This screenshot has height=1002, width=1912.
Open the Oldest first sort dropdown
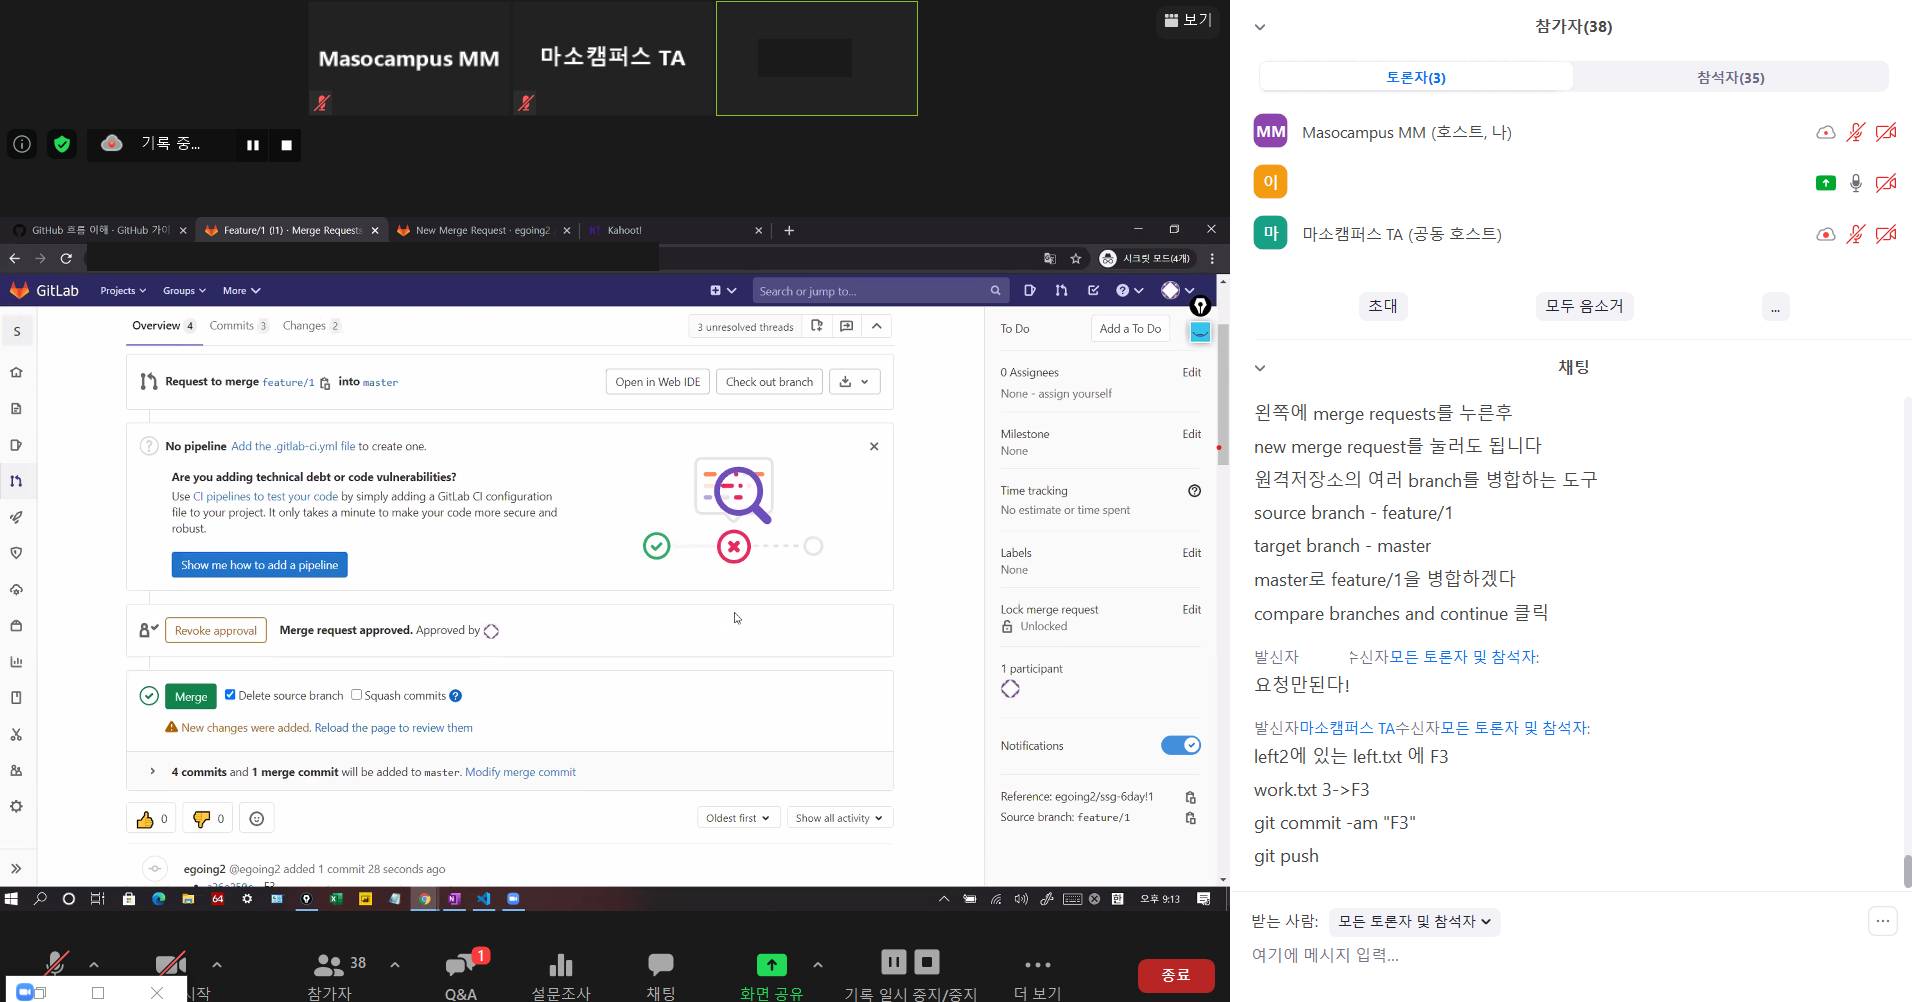(x=738, y=818)
